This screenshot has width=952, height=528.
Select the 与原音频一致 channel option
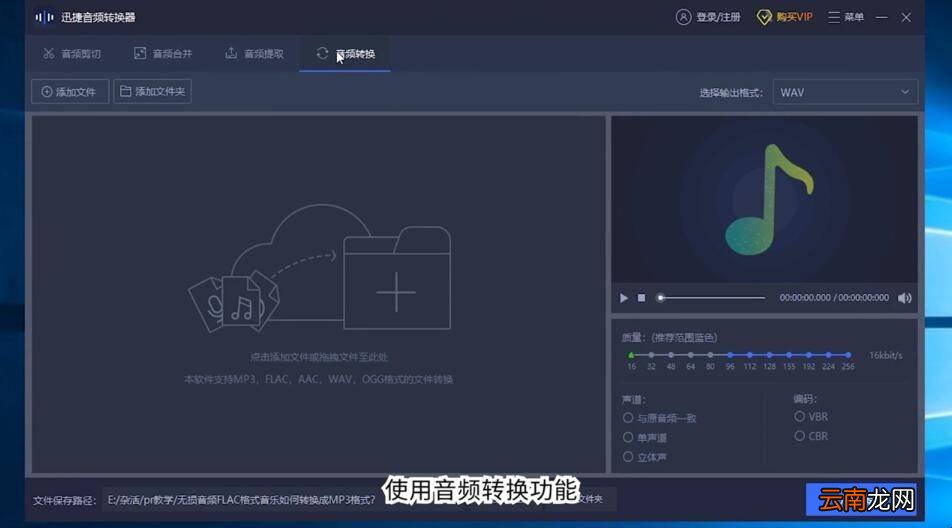pos(659,418)
